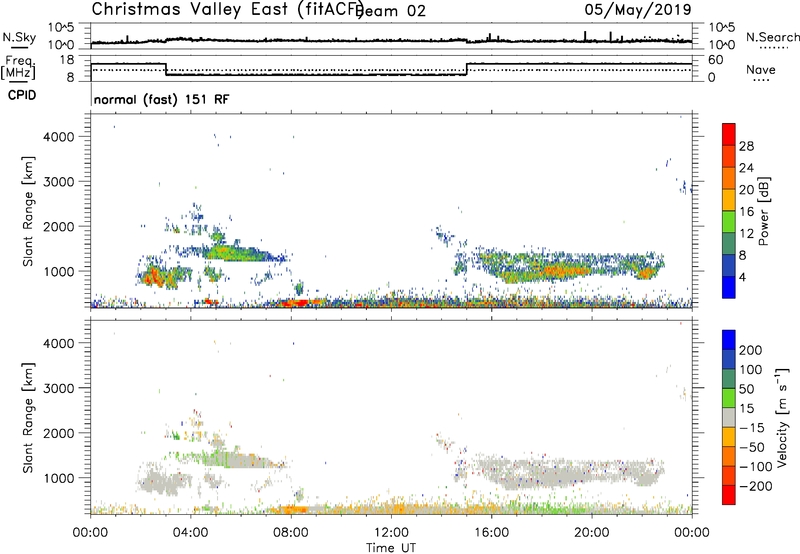Viewport: 800px width, 554px height.
Task: Click the 'Beam 02' label
Action: (391, 11)
